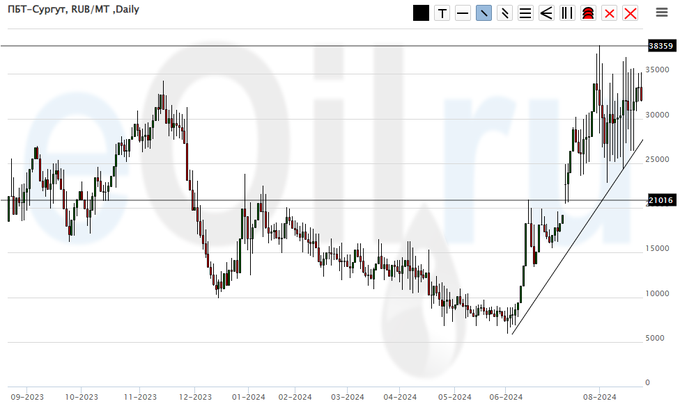Open the hamburger chart menu

[661, 13]
